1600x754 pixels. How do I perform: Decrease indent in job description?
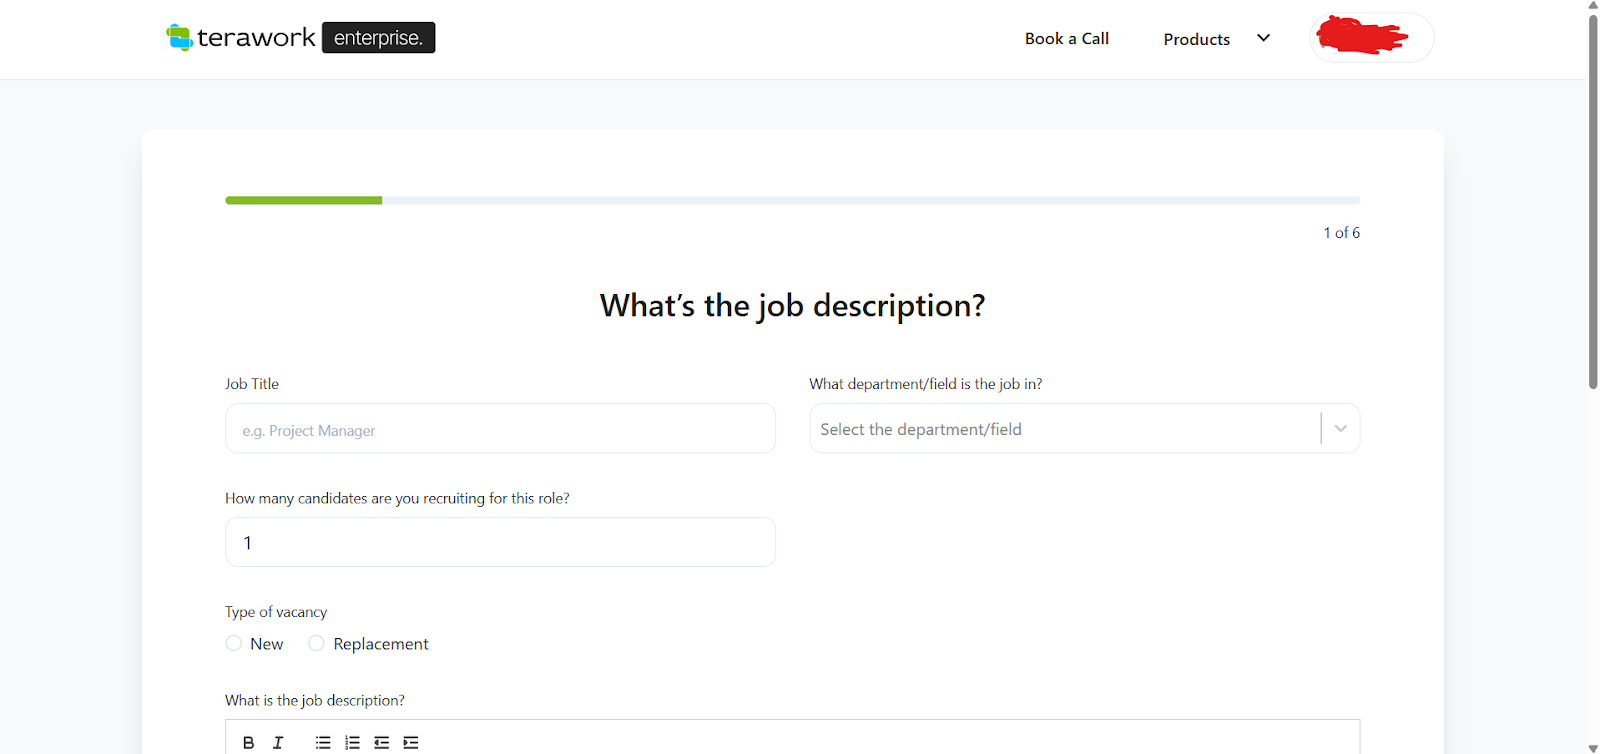tap(381, 742)
